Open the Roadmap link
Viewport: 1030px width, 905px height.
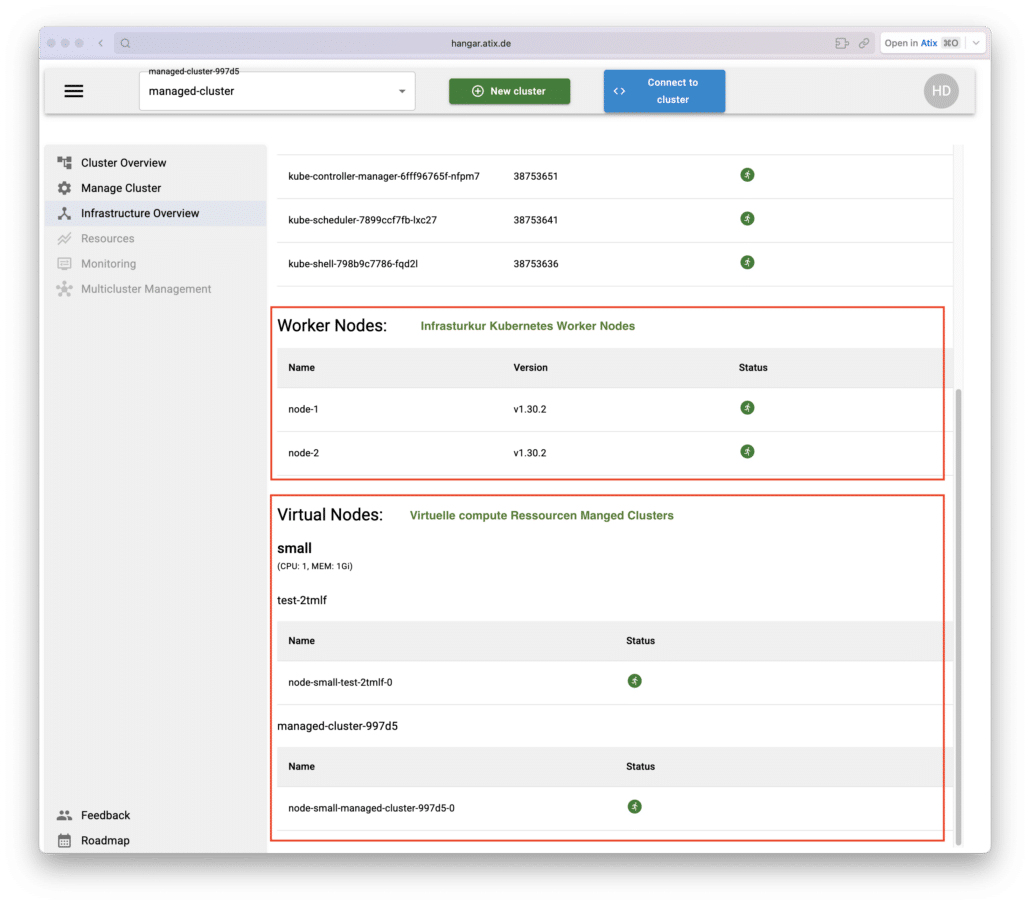click(x=105, y=841)
